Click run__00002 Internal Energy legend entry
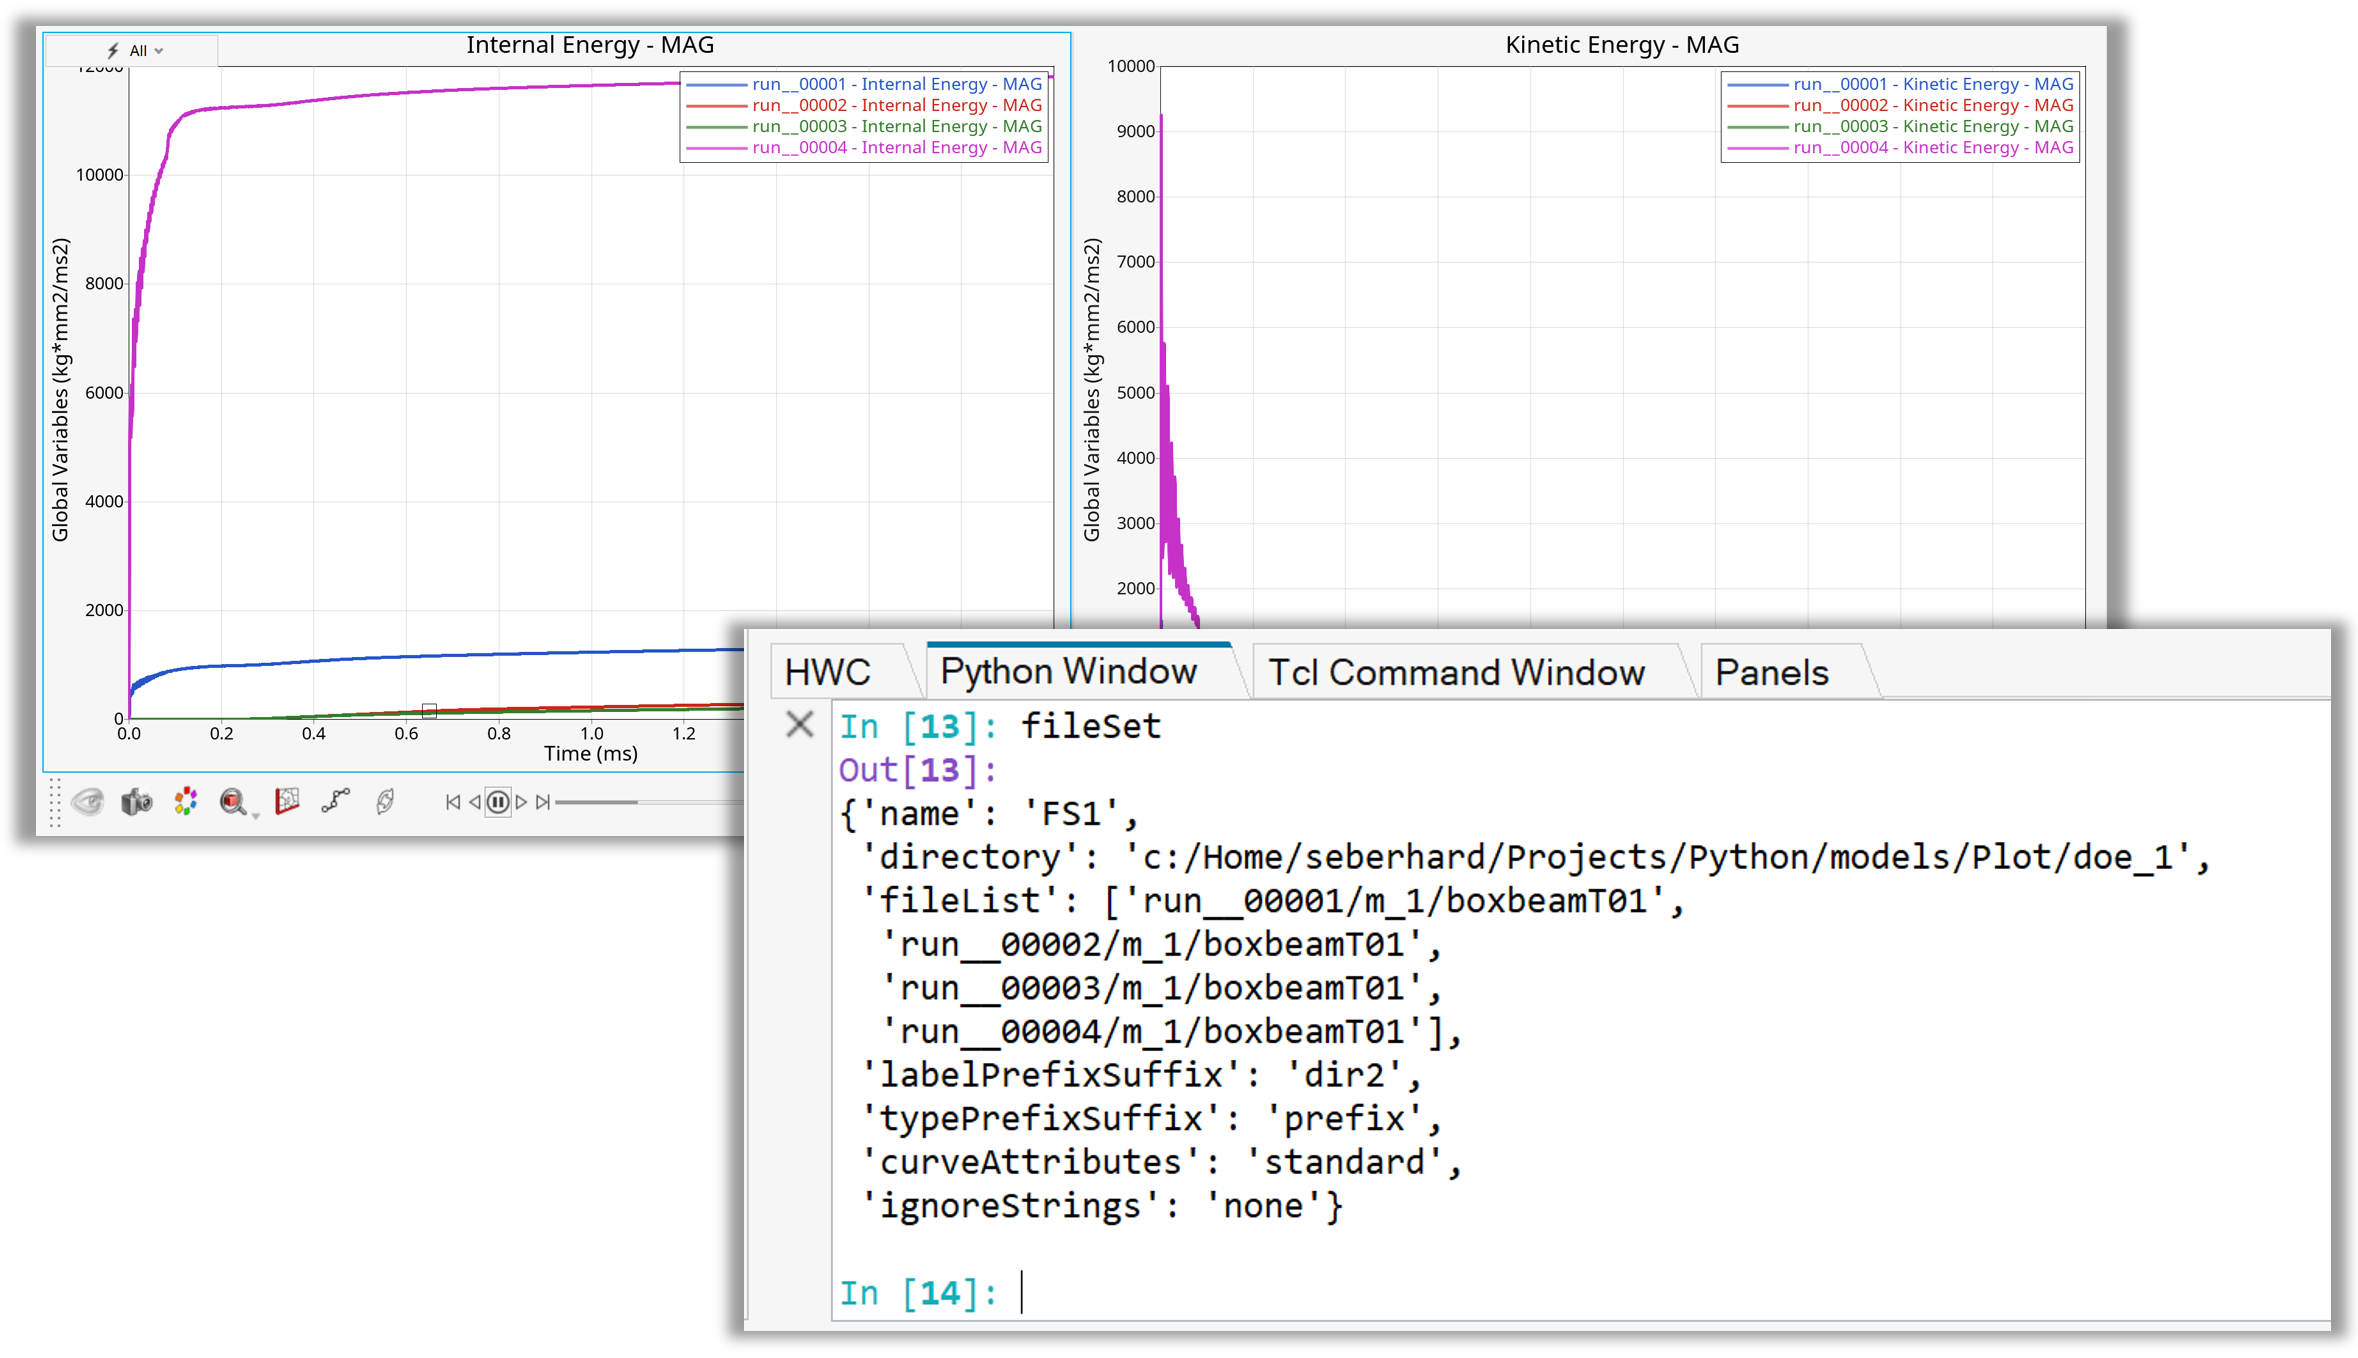Viewport: 2358px width, 1358px height. pyautogui.click(x=864, y=105)
